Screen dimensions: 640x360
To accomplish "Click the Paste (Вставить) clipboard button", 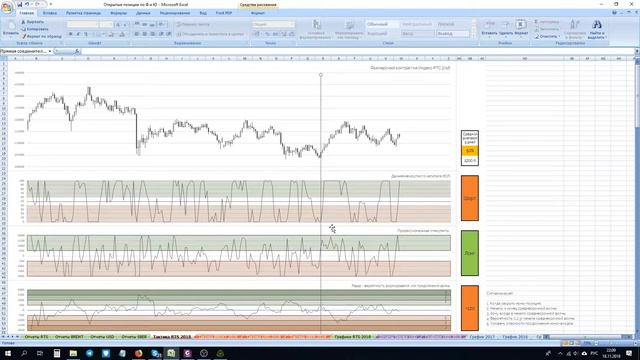I will click(x=11, y=29).
